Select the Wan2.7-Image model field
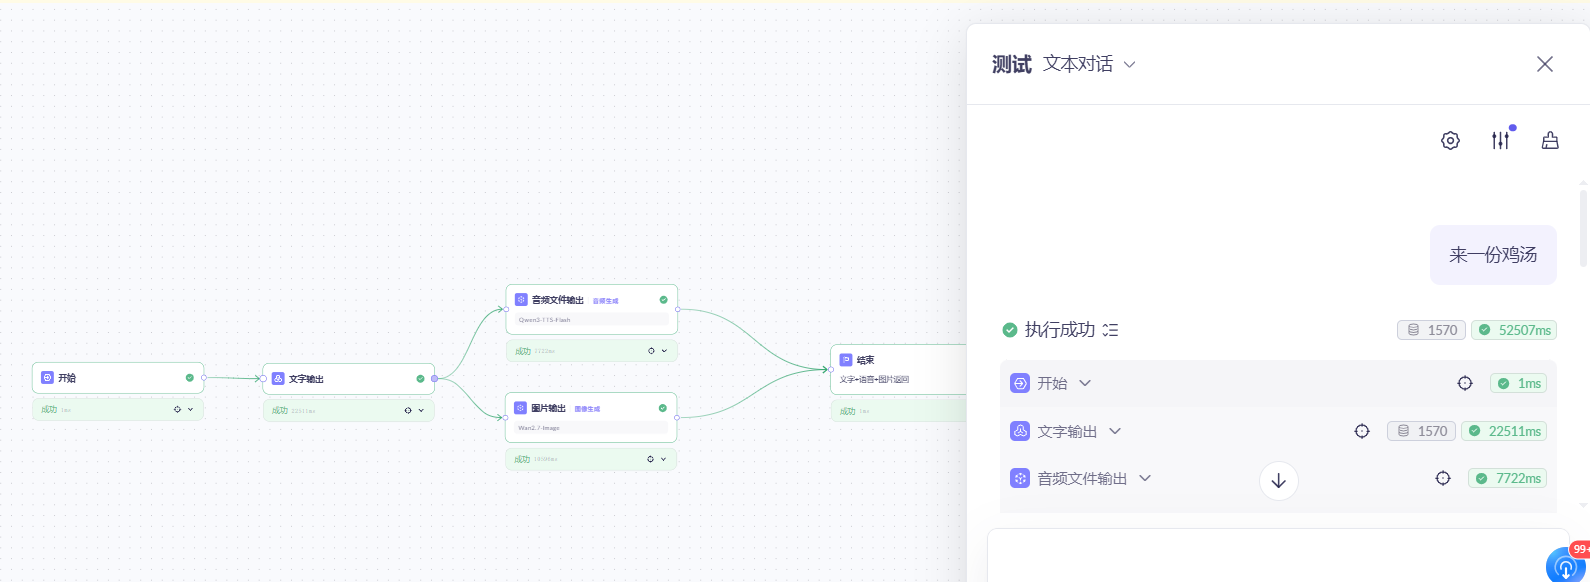This screenshot has width=1590, height=582. click(x=590, y=428)
